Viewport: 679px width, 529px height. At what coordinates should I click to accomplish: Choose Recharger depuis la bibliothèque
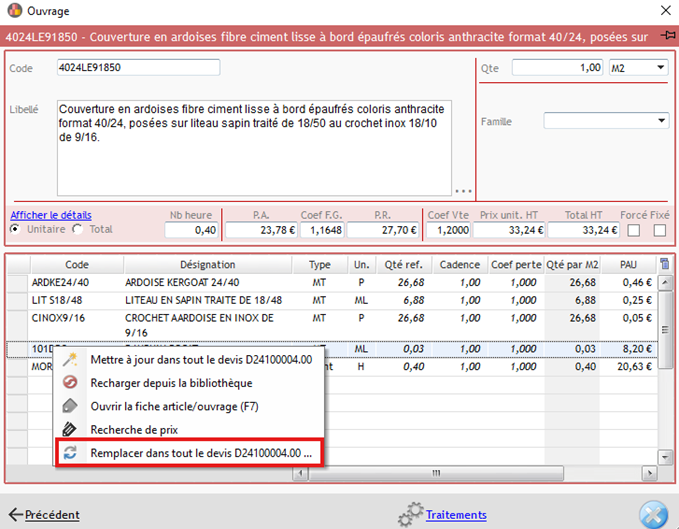(171, 383)
